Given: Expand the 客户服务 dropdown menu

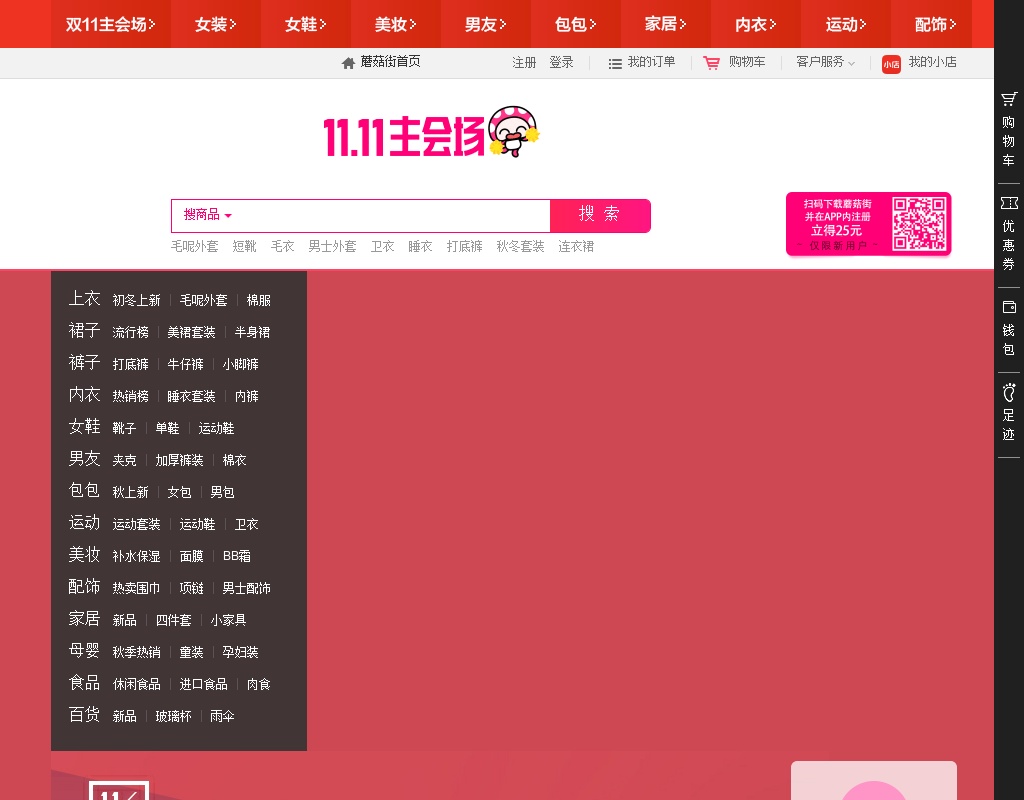Looking at the screenshot, I should 825,62.
